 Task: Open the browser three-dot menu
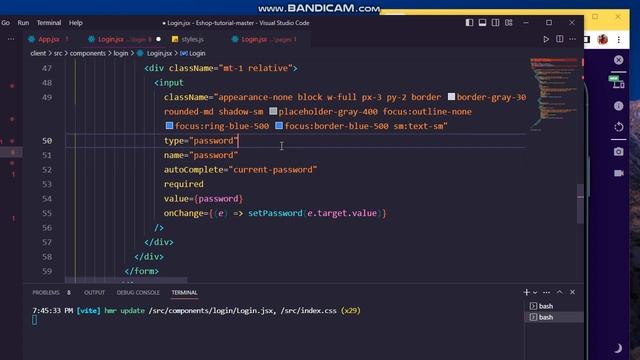coord(619,39)
